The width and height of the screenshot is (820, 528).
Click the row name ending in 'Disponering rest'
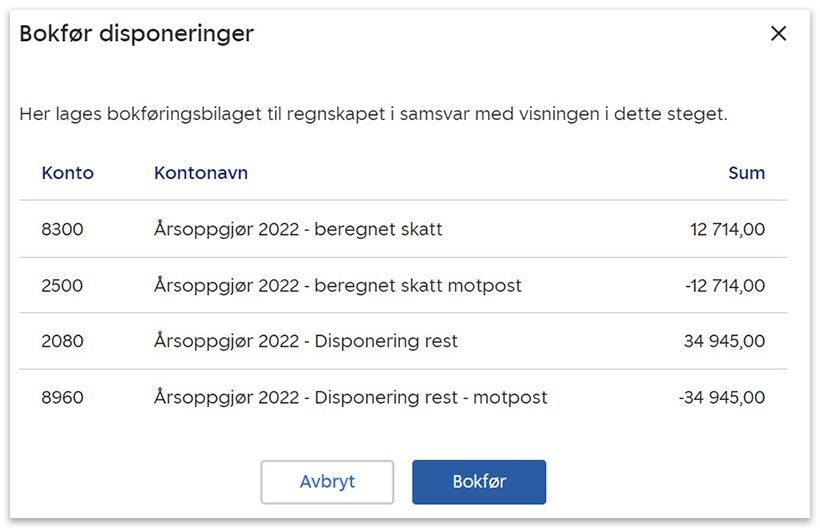coord(306,342)
